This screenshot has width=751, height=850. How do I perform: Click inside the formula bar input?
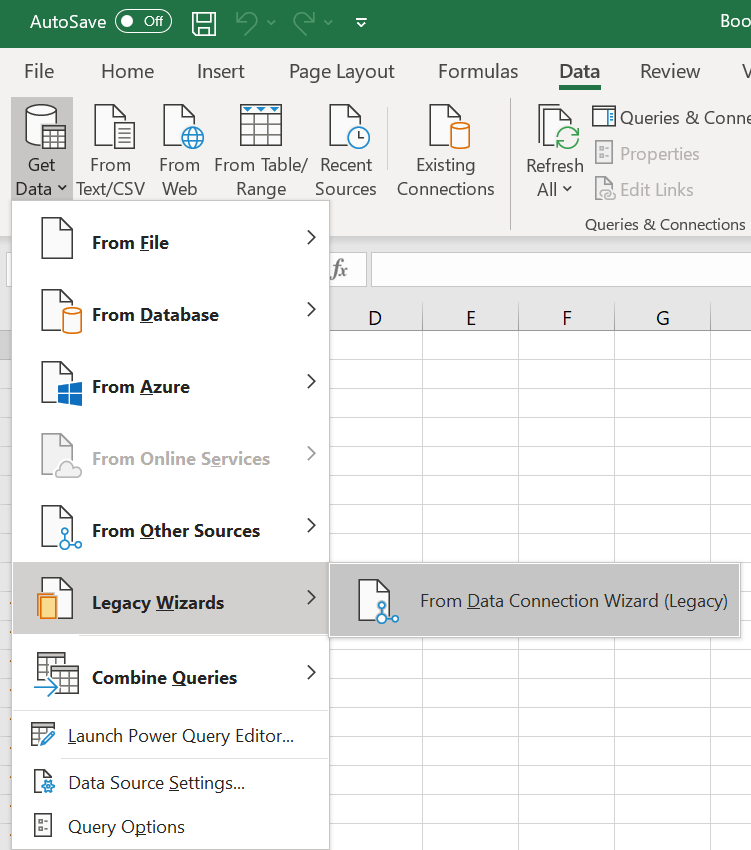[561, 269]
